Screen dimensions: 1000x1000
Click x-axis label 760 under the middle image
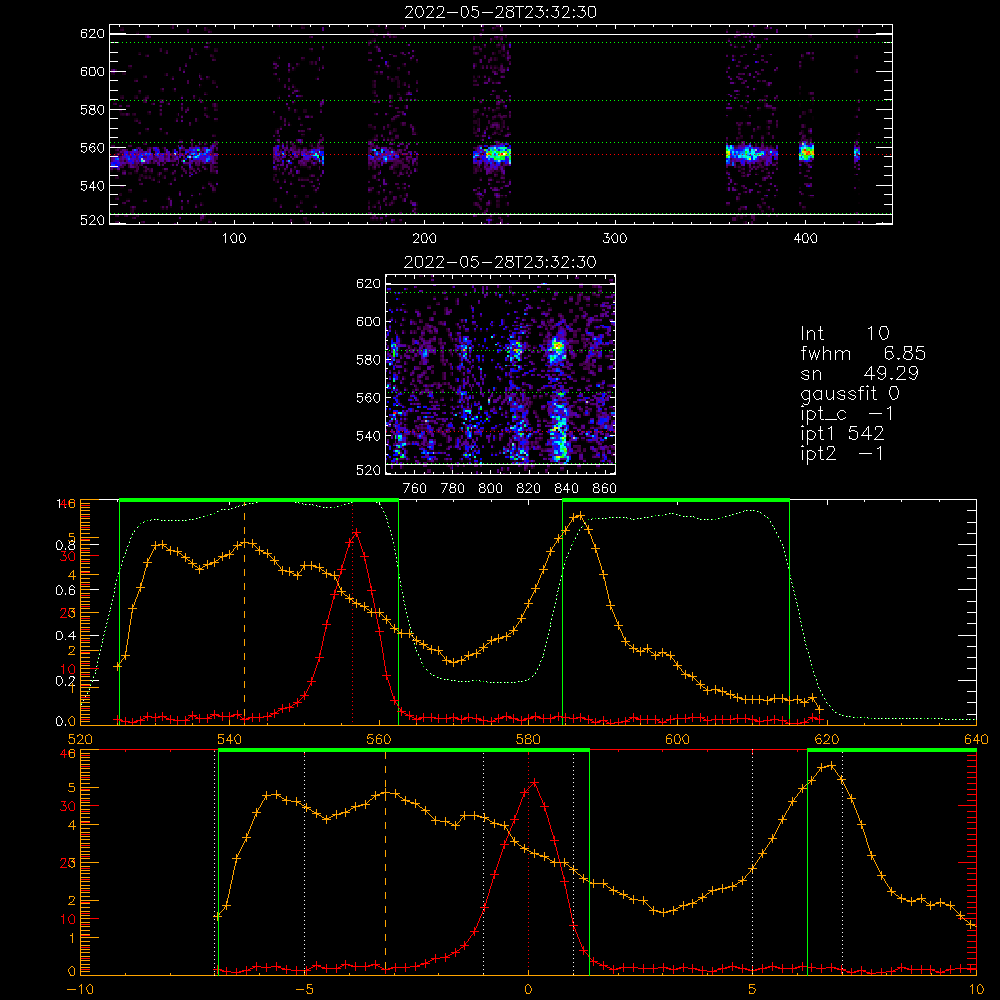point(415,489)
